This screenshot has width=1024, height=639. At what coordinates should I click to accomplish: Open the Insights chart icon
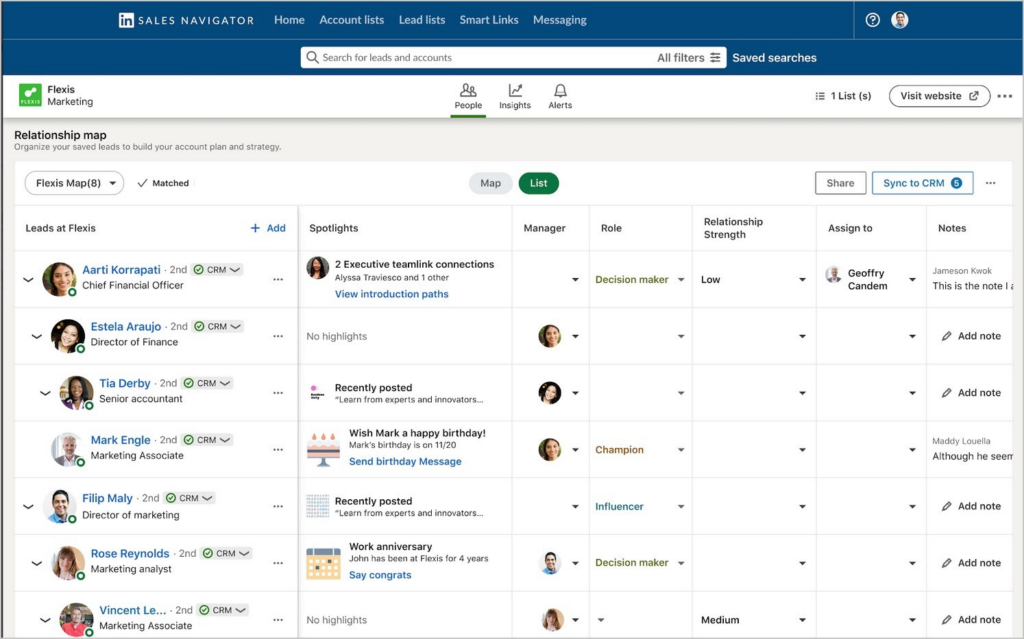point(515,91)
